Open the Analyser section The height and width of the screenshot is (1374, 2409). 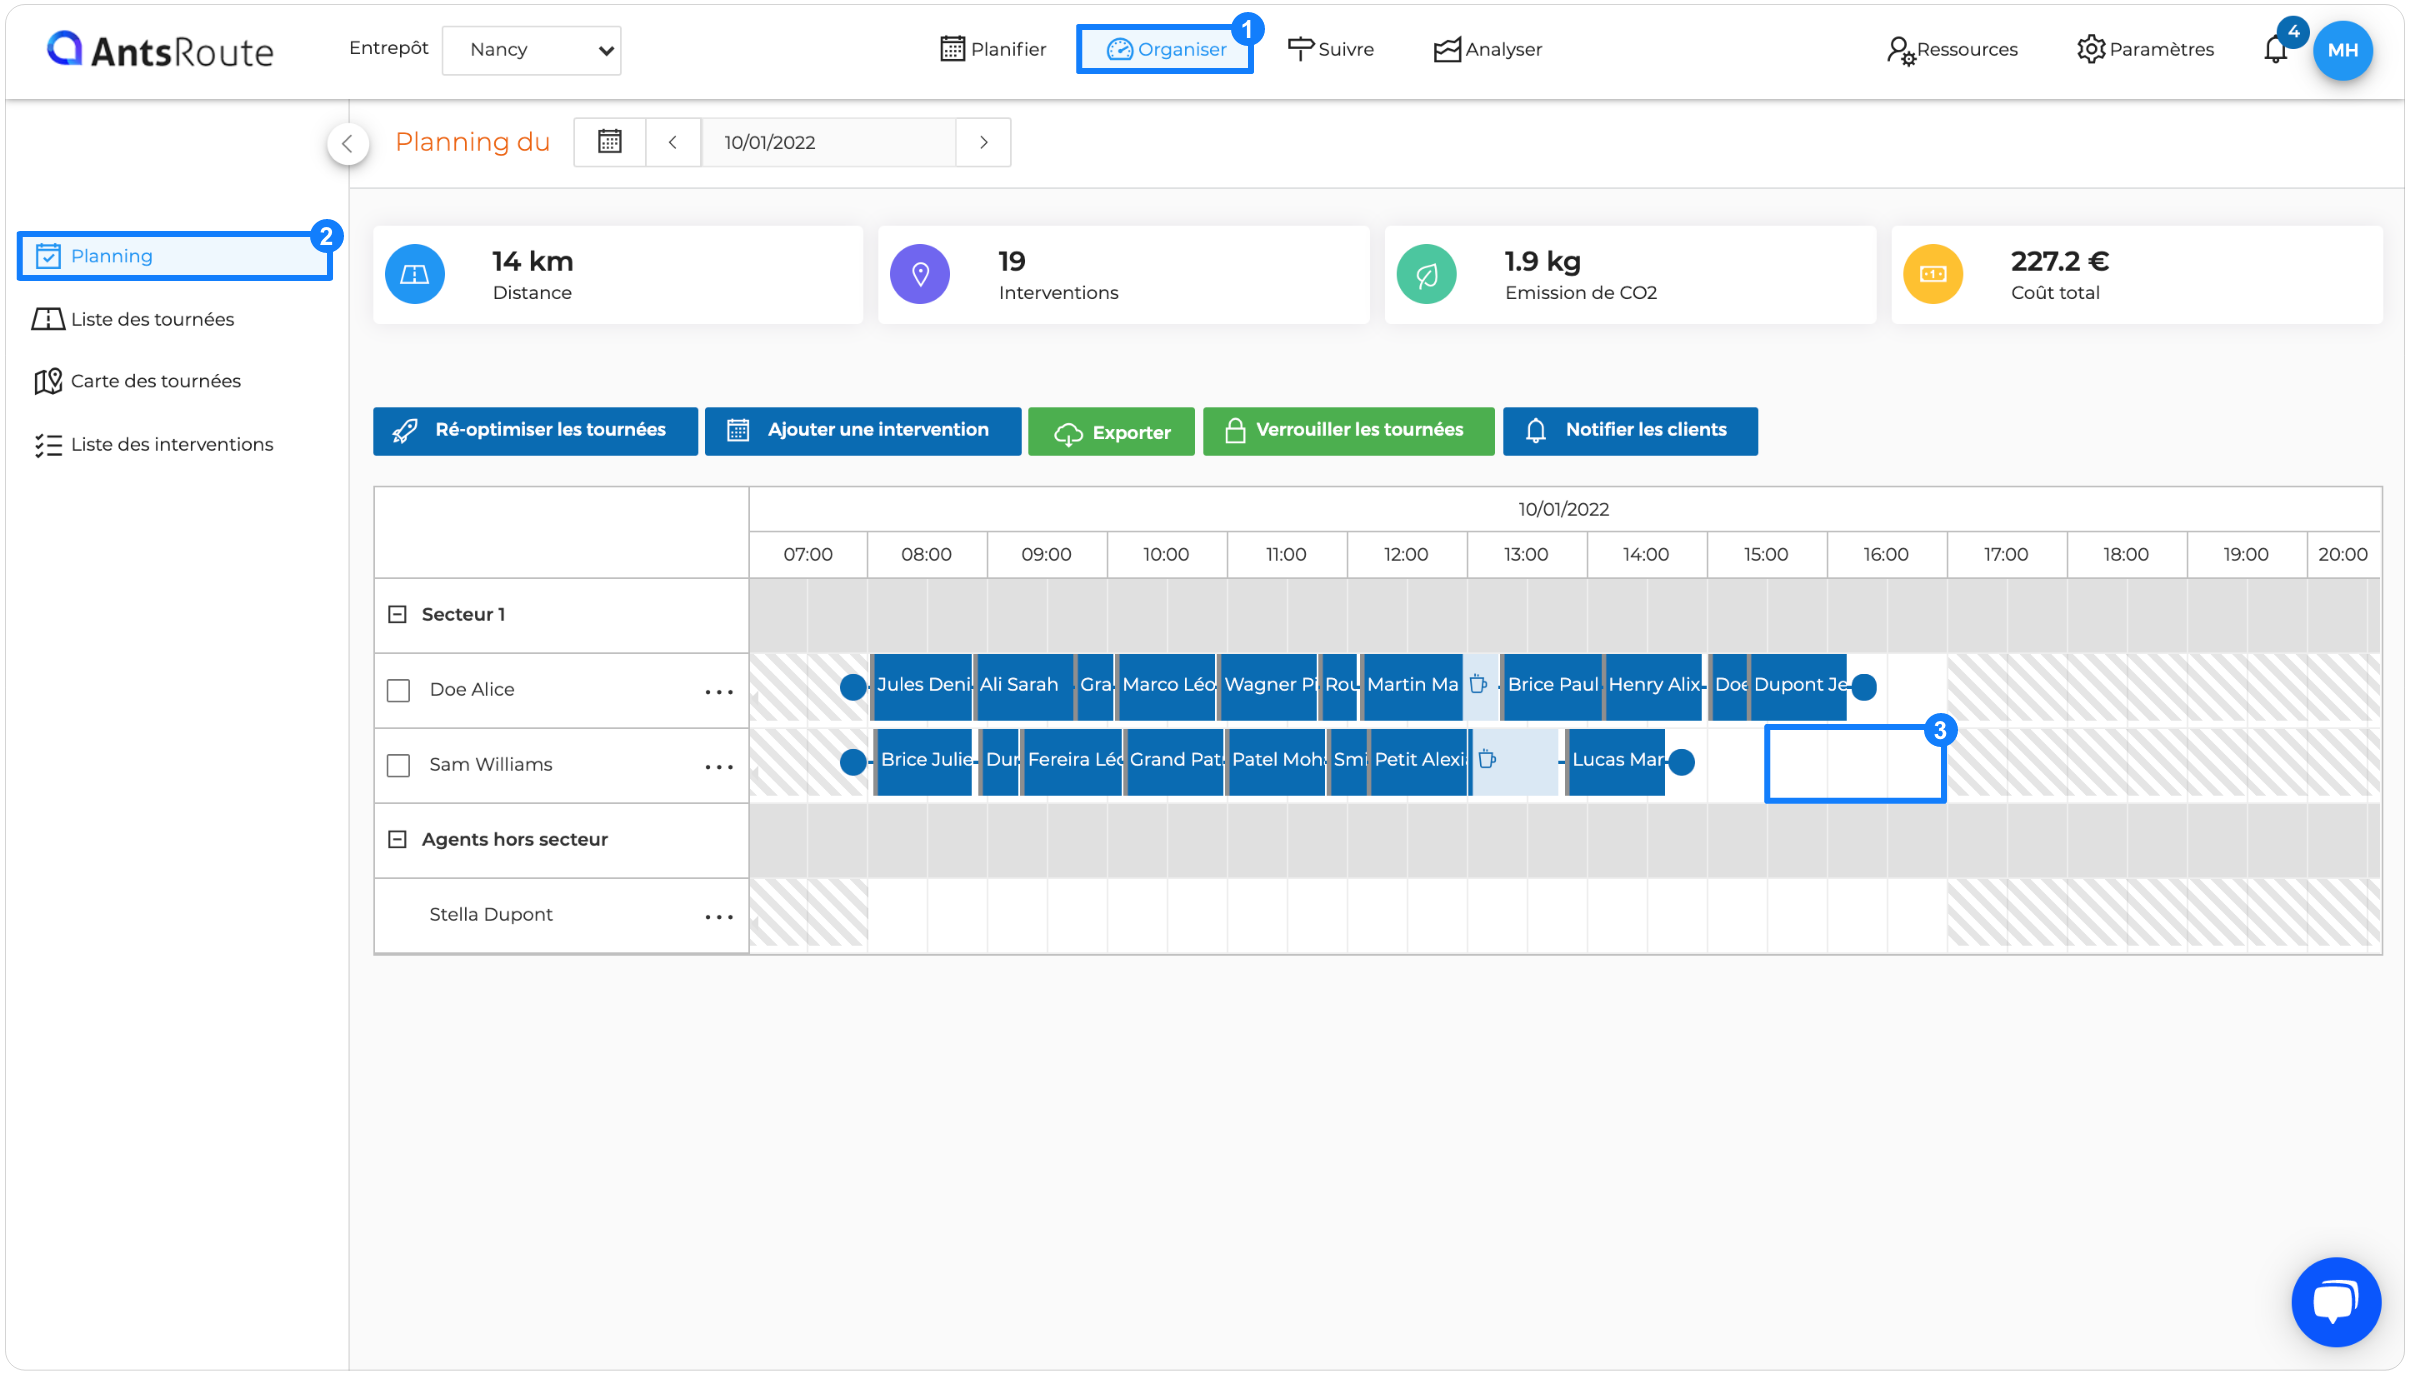pyautogui.click(x=1487, y=49)
